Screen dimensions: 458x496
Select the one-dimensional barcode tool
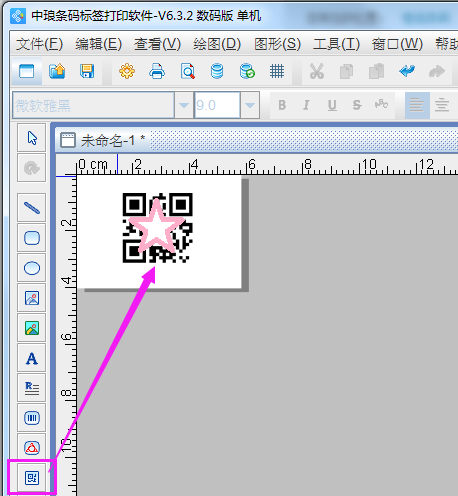[x=32, y=418]
